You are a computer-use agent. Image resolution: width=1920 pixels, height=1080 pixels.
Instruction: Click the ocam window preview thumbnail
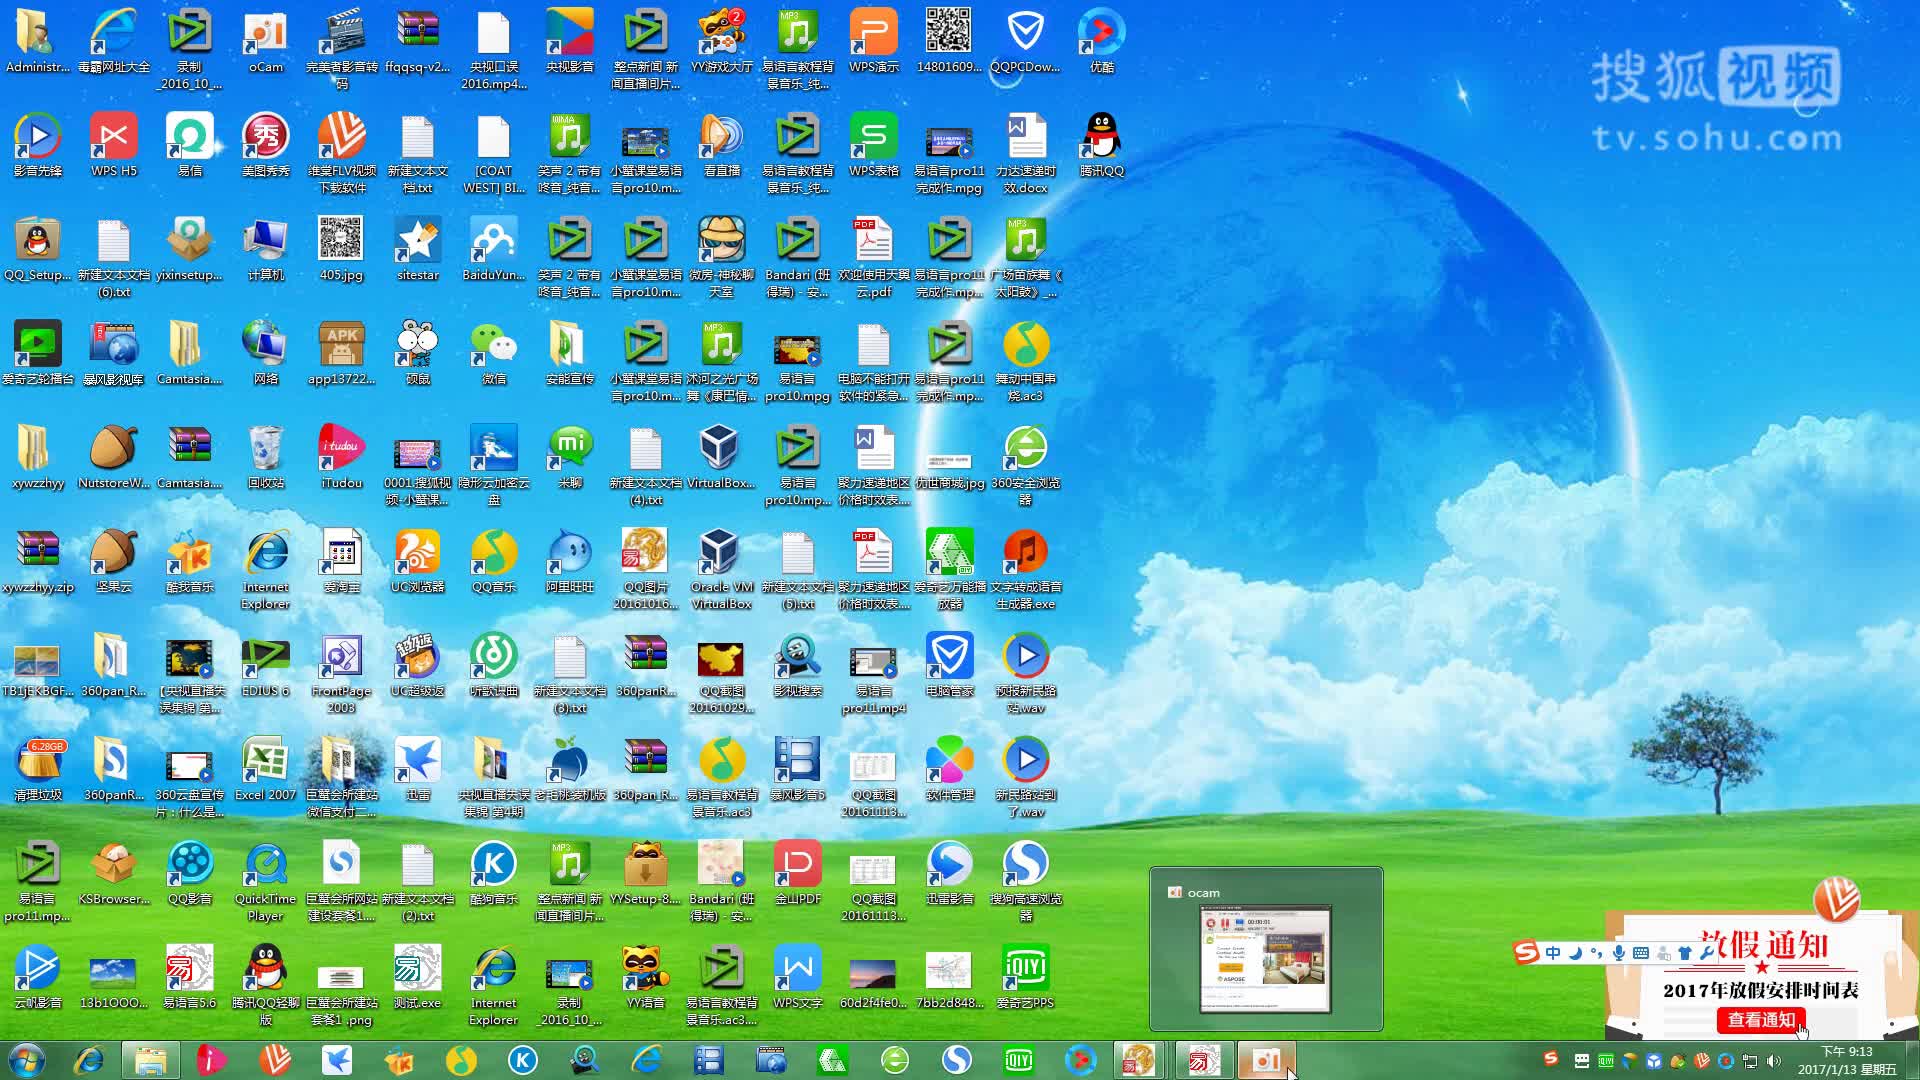(1265, 958)
